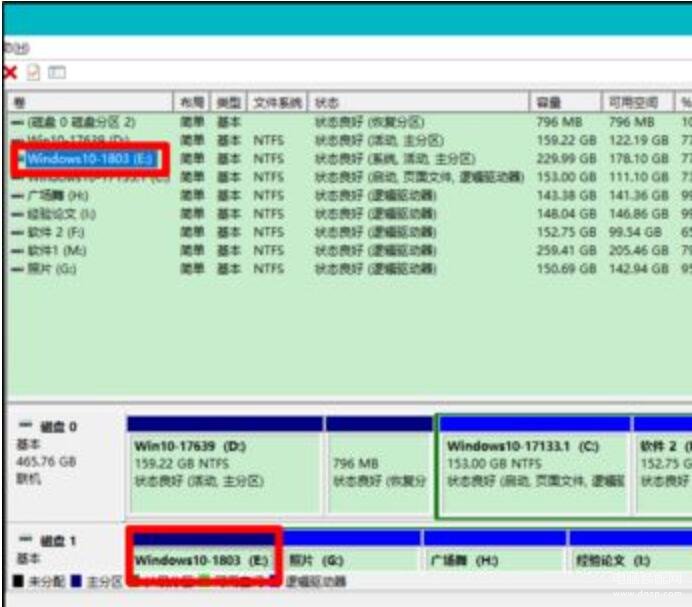Select the 软件1 (M:) volume name
This screenshot has width=692, height=607.
(x=57, y=251)
